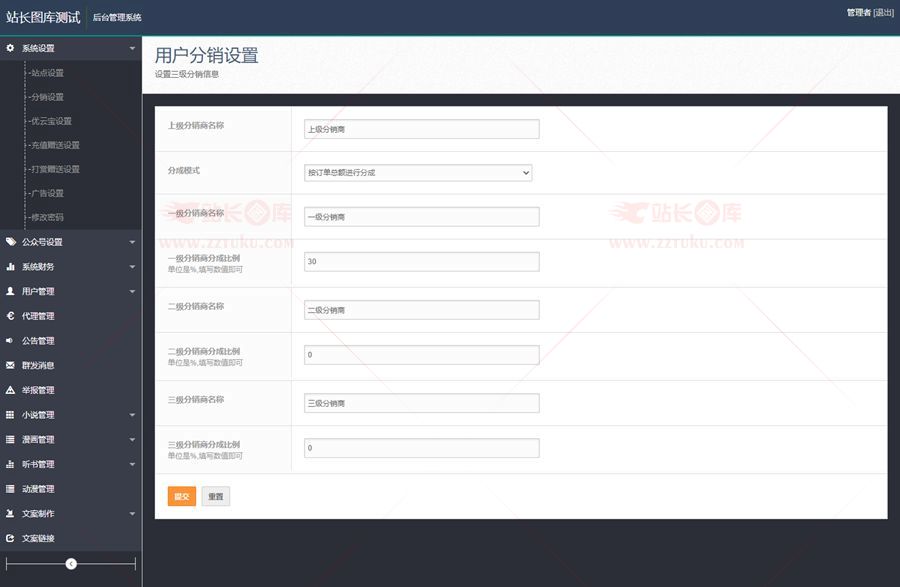Click the user icon beside 用户管理
Image resolution: width=900 pixels, height=587 pixels.
pos(10,291)
